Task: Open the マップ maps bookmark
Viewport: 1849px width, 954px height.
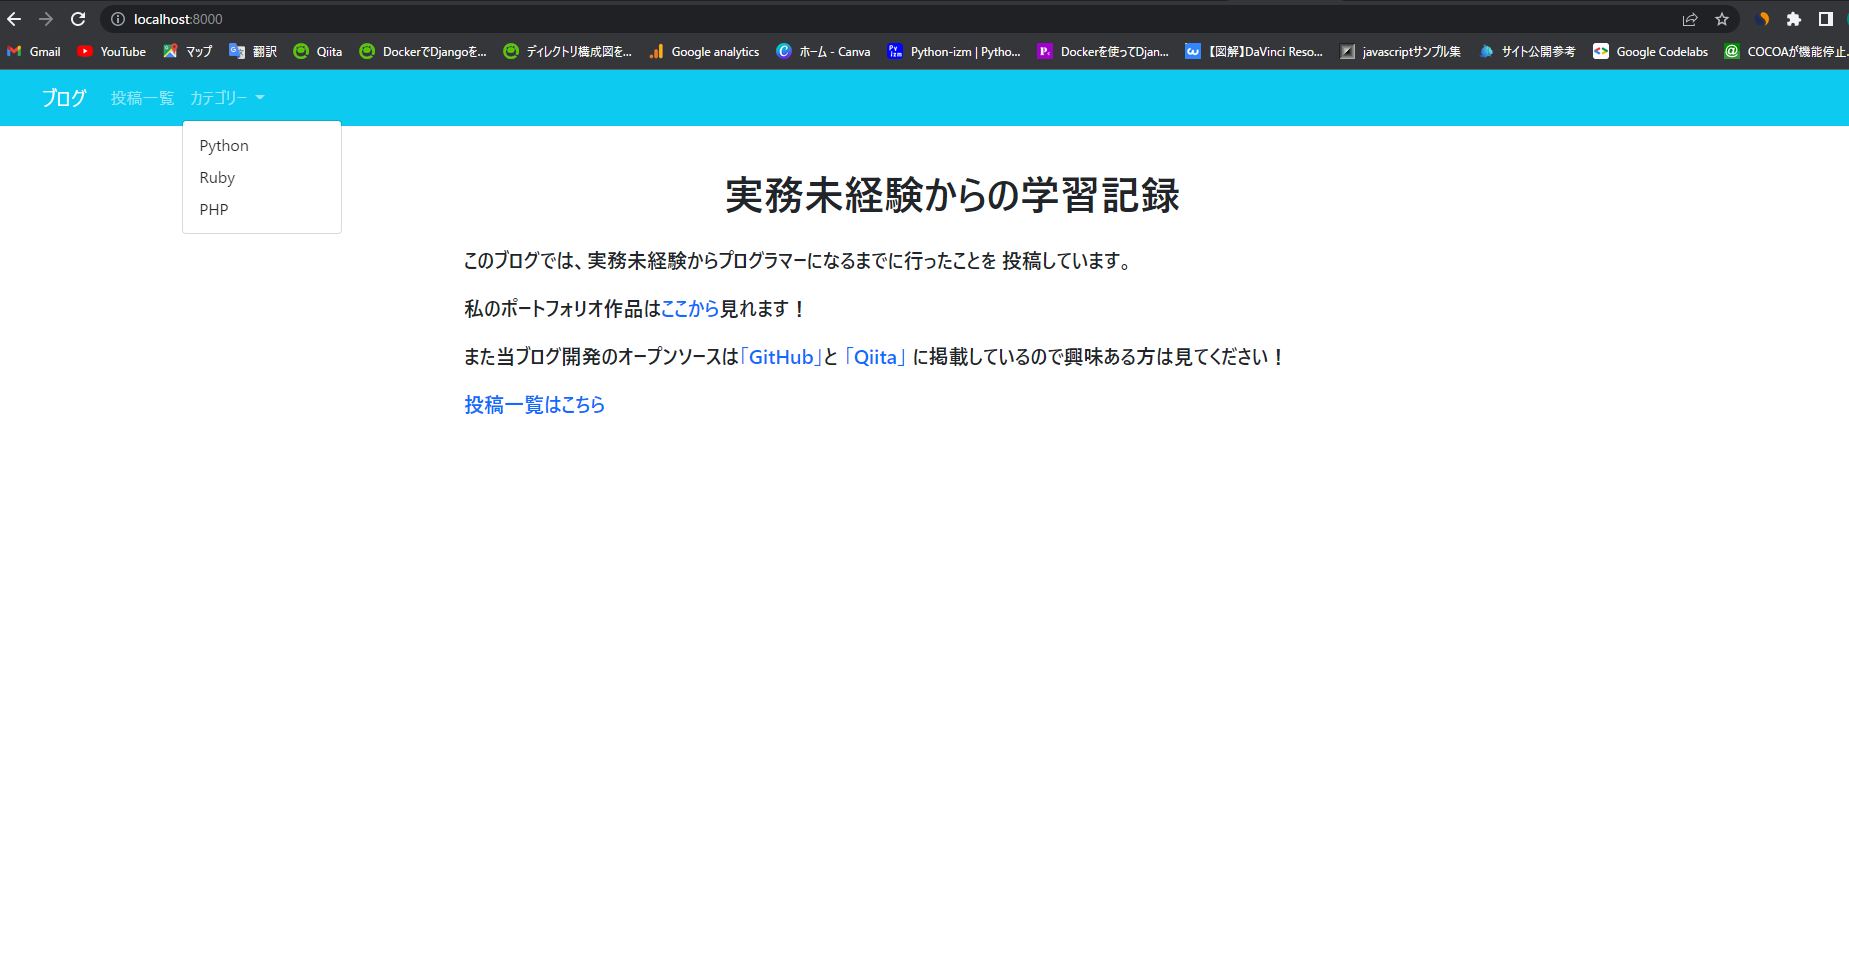Action: (x=188, y=51)
